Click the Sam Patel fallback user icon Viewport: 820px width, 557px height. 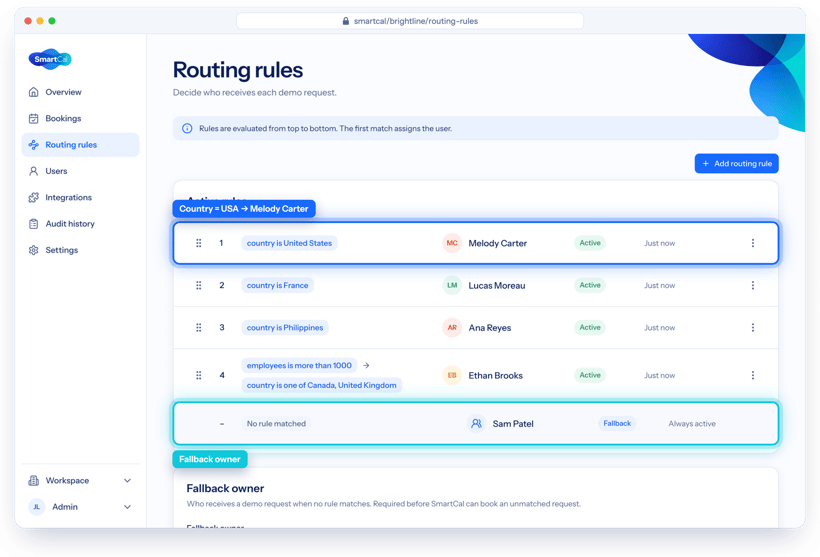(476, 424)
